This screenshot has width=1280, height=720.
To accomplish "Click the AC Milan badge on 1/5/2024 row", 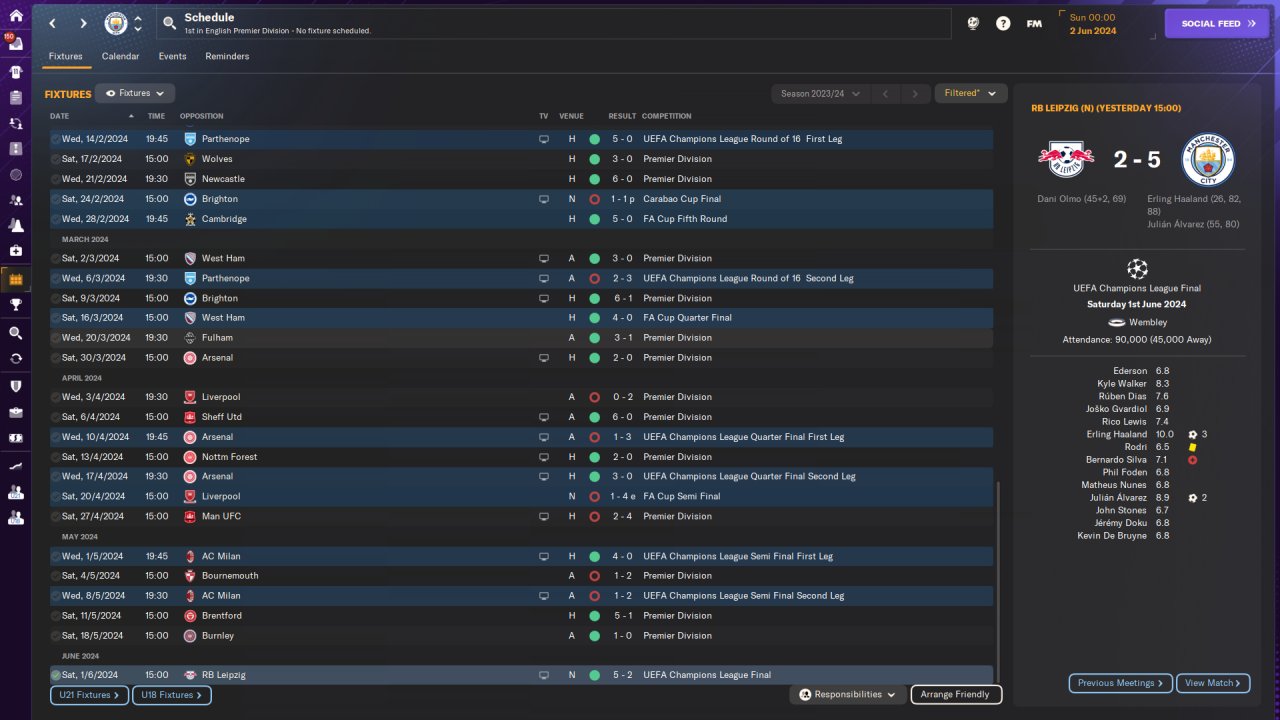I will (x=190, y=556).
